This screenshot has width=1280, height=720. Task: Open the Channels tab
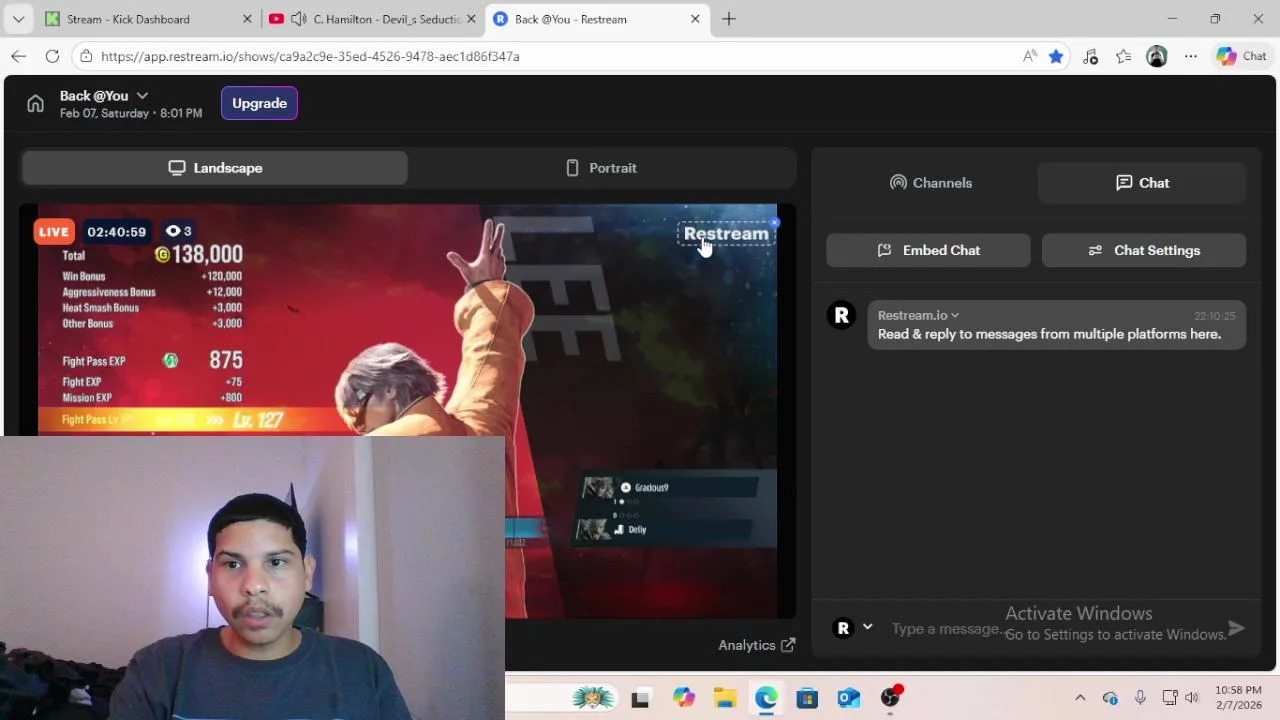[931, 183]
